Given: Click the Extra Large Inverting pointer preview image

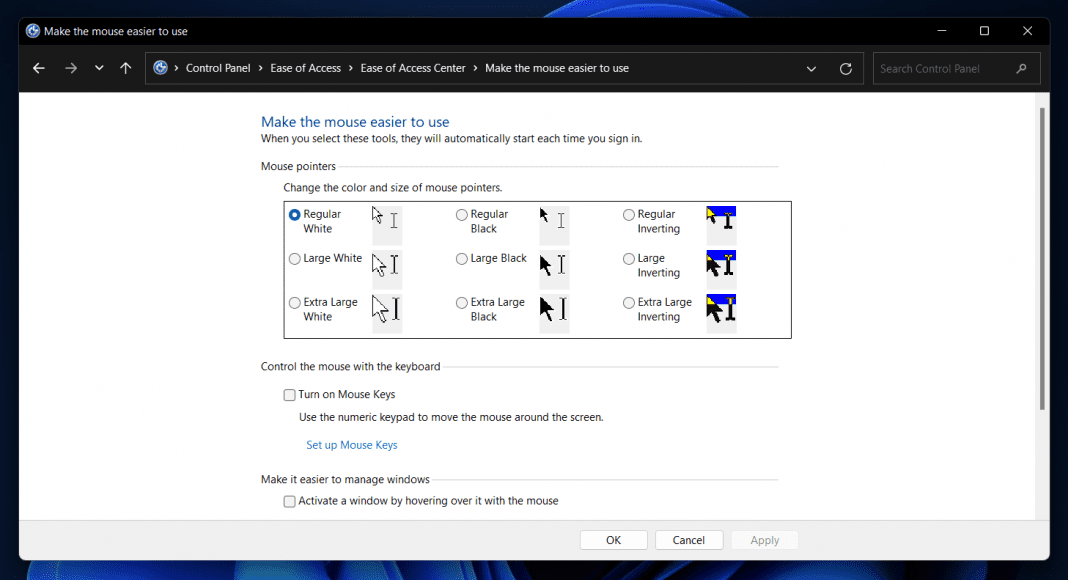Looking at the screenshot, I should click(721, 312).
